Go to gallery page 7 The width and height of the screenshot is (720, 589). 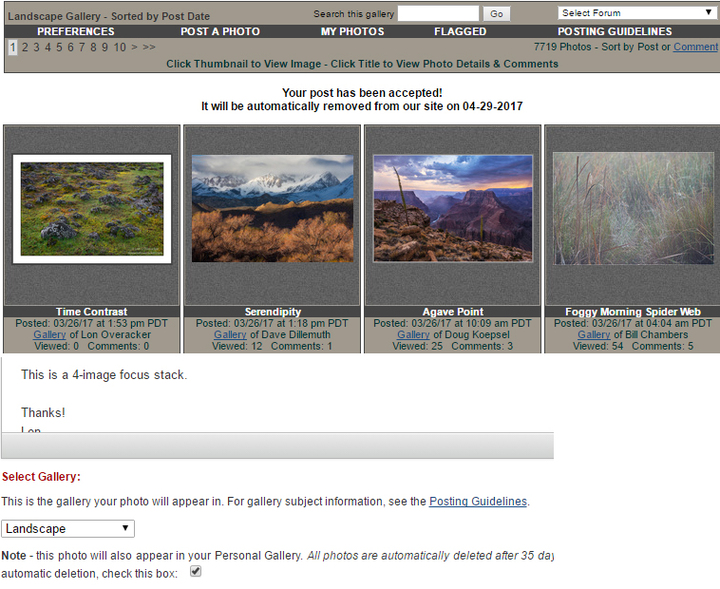click(x=82, y=47)
